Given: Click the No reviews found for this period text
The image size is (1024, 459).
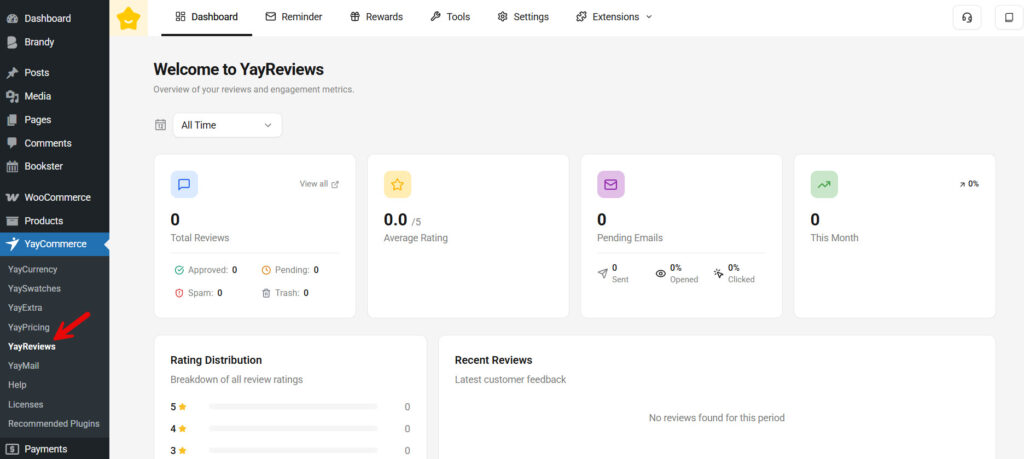Looking at the screenshot, I should click(x=716, y=418).
